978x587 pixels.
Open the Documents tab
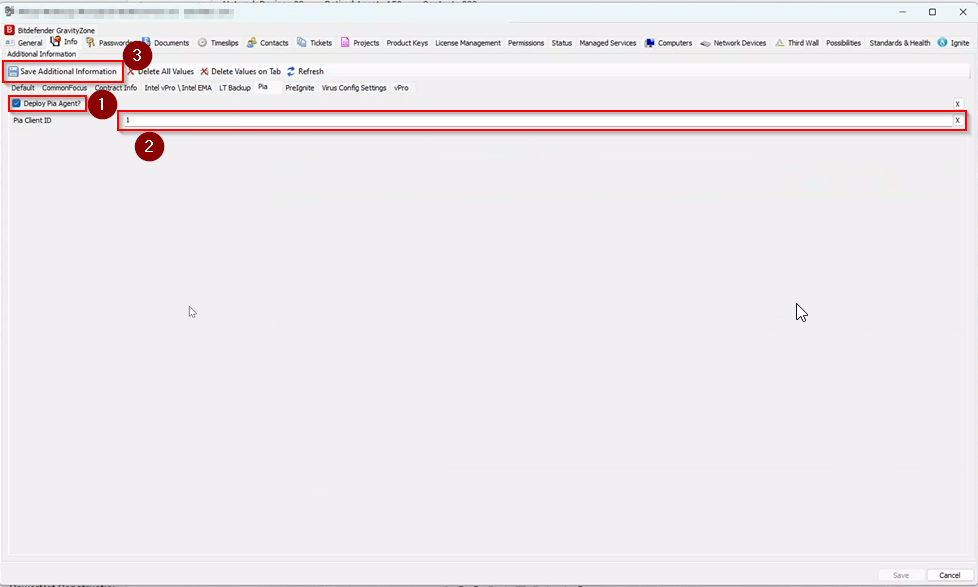click(165, 43)
